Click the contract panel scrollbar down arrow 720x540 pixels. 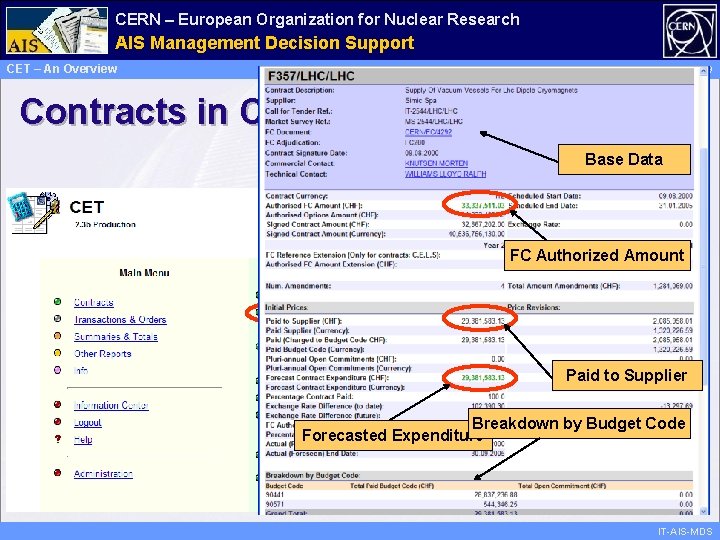(x=703, y=510)
